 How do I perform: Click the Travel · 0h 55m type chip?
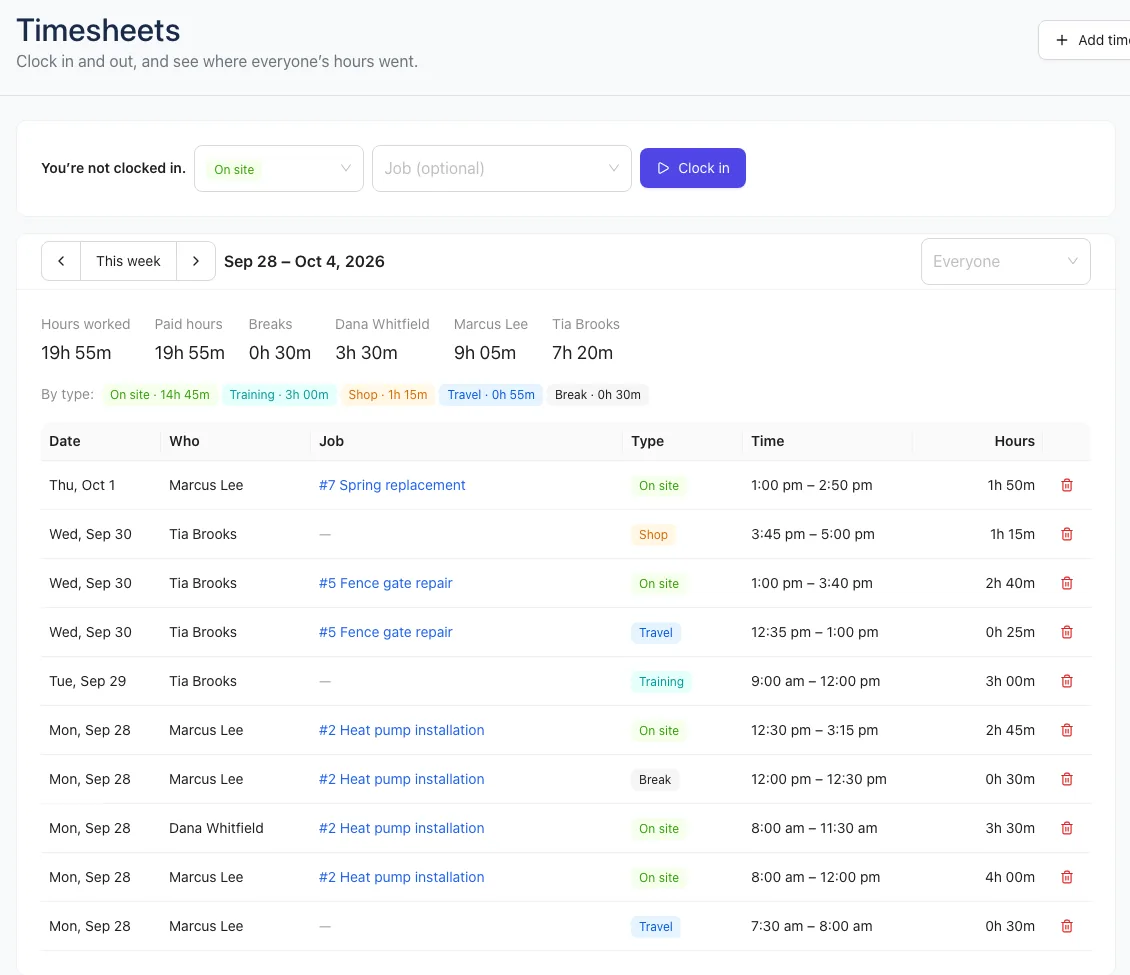(491, 395)
